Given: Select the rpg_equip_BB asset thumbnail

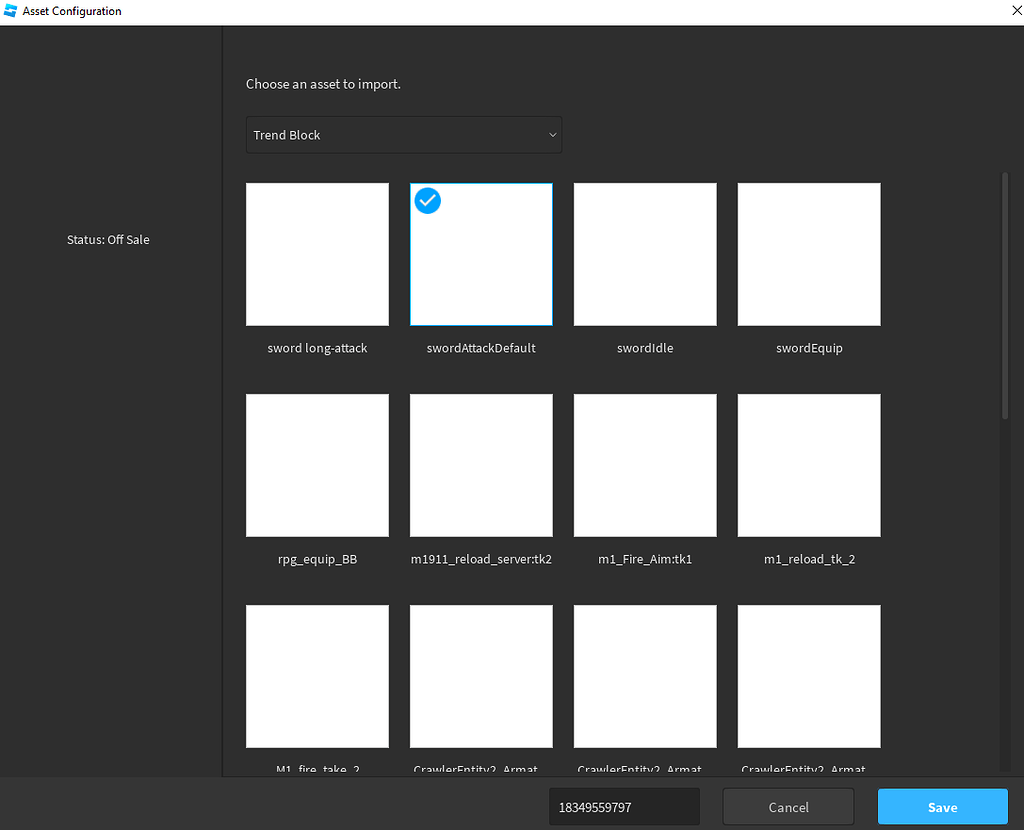Looking at the screenshot, I should click(317, 465).
